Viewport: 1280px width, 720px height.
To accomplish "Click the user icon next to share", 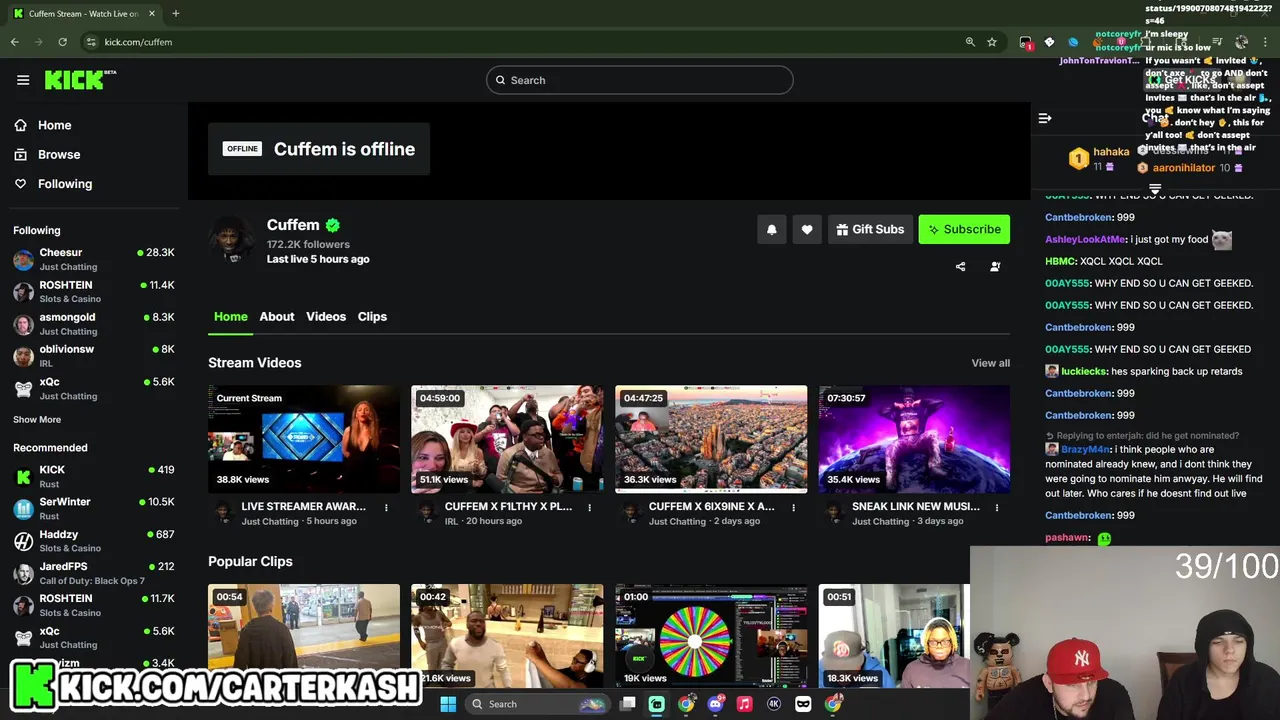I will pyautogui.click(x=995, y=267).
